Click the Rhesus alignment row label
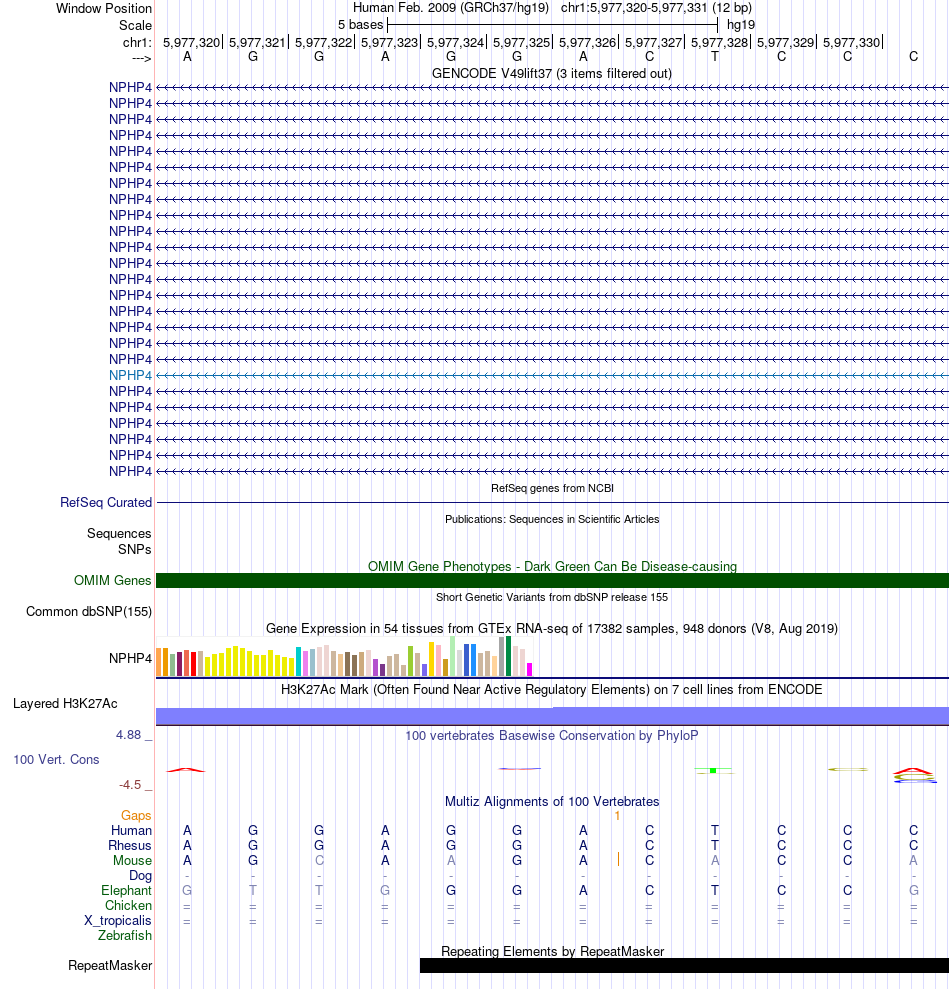The width and height of the screenshot is (950, 989). point(130,846)
